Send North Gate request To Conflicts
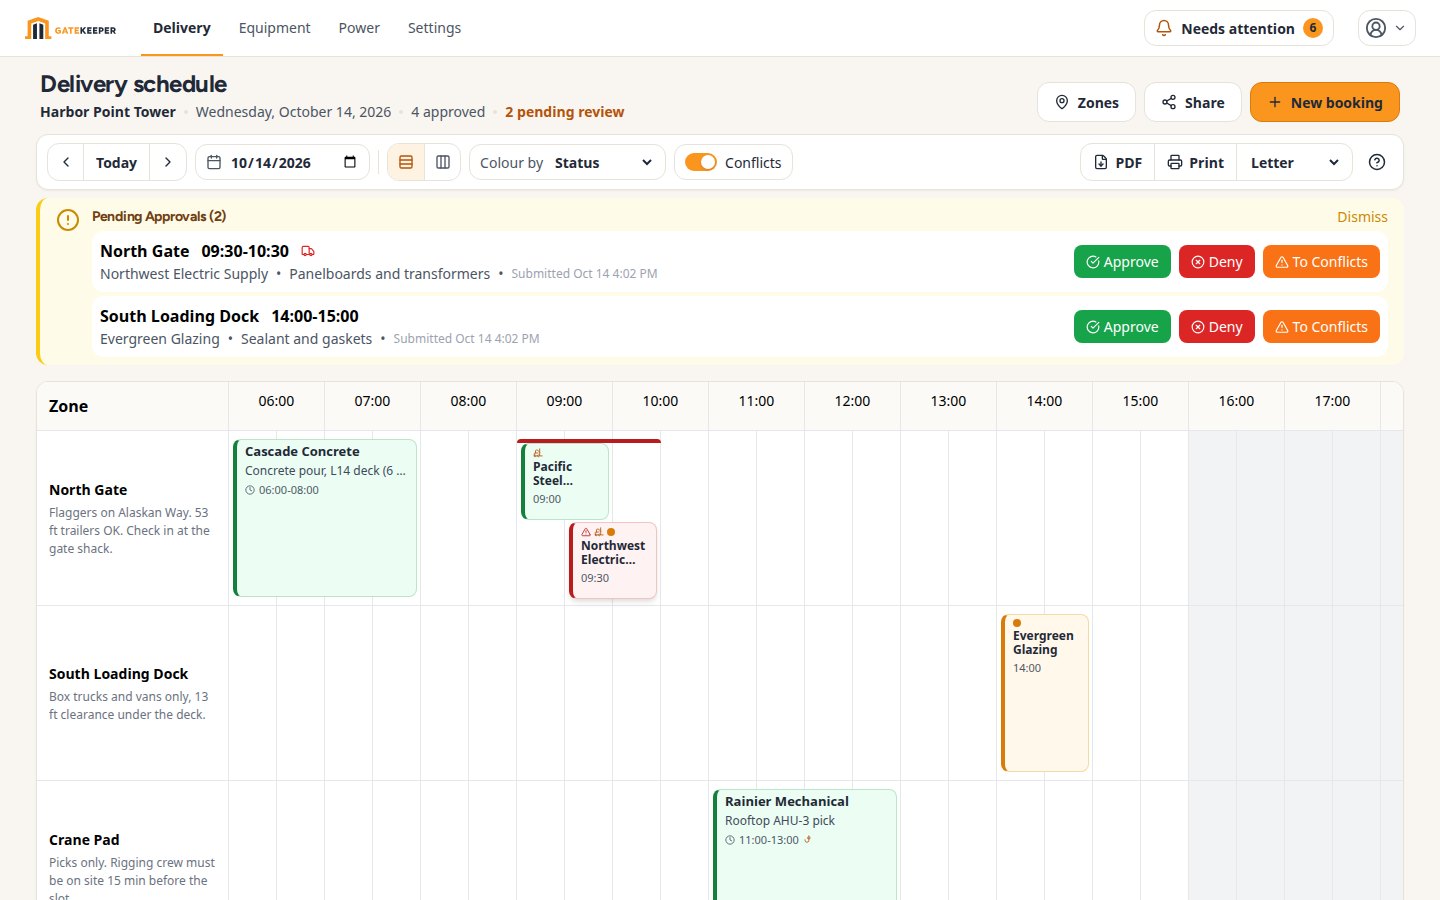The height and width of the screenshot is (900, 1440). click(1321, 261)
